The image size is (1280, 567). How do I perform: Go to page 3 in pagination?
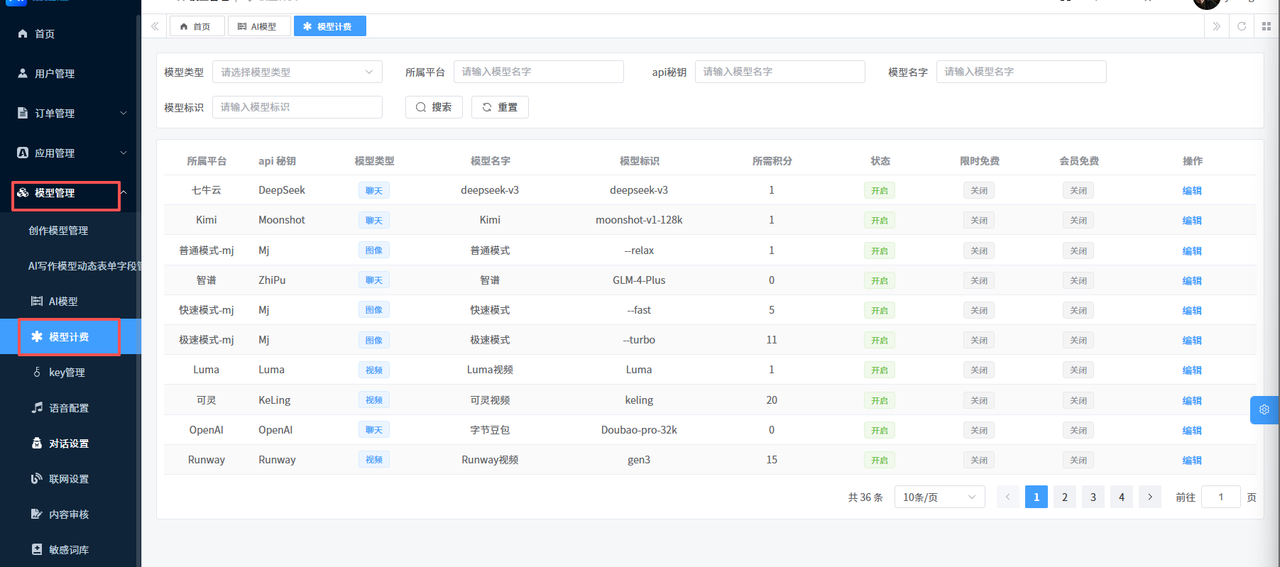click(x=1093, y=497)
